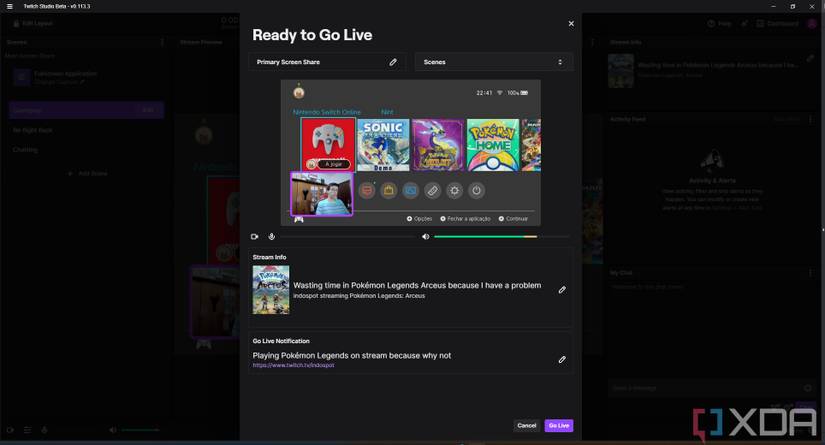825x445 pixels.
Task: Toggle the camera icon below the preview
Action: pos(255,237)
